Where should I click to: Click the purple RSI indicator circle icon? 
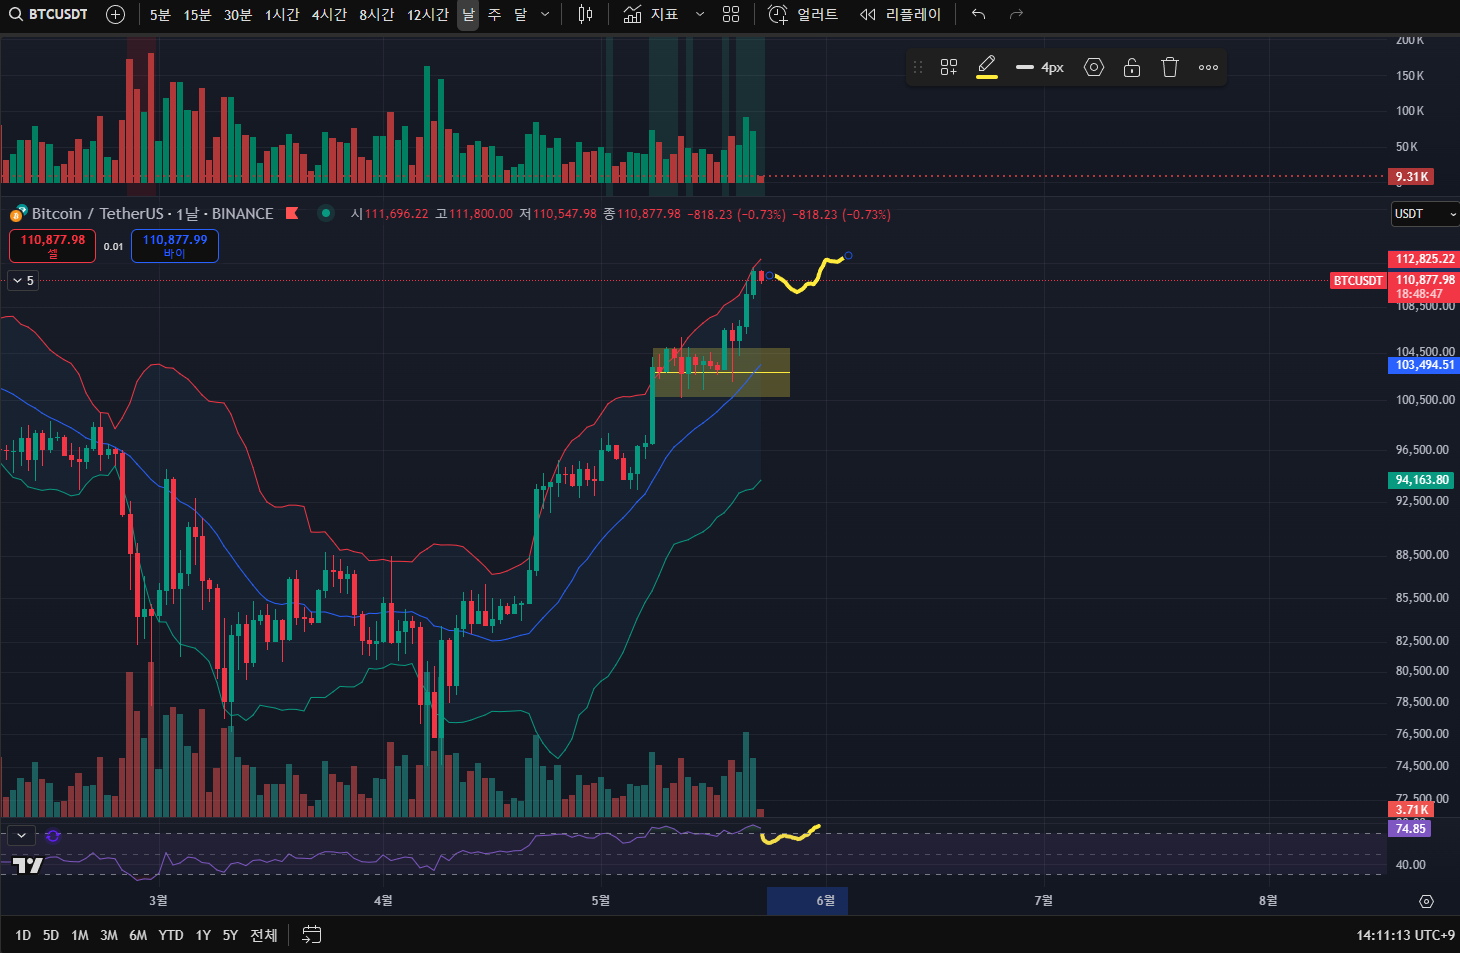click(x=53, y=836)
